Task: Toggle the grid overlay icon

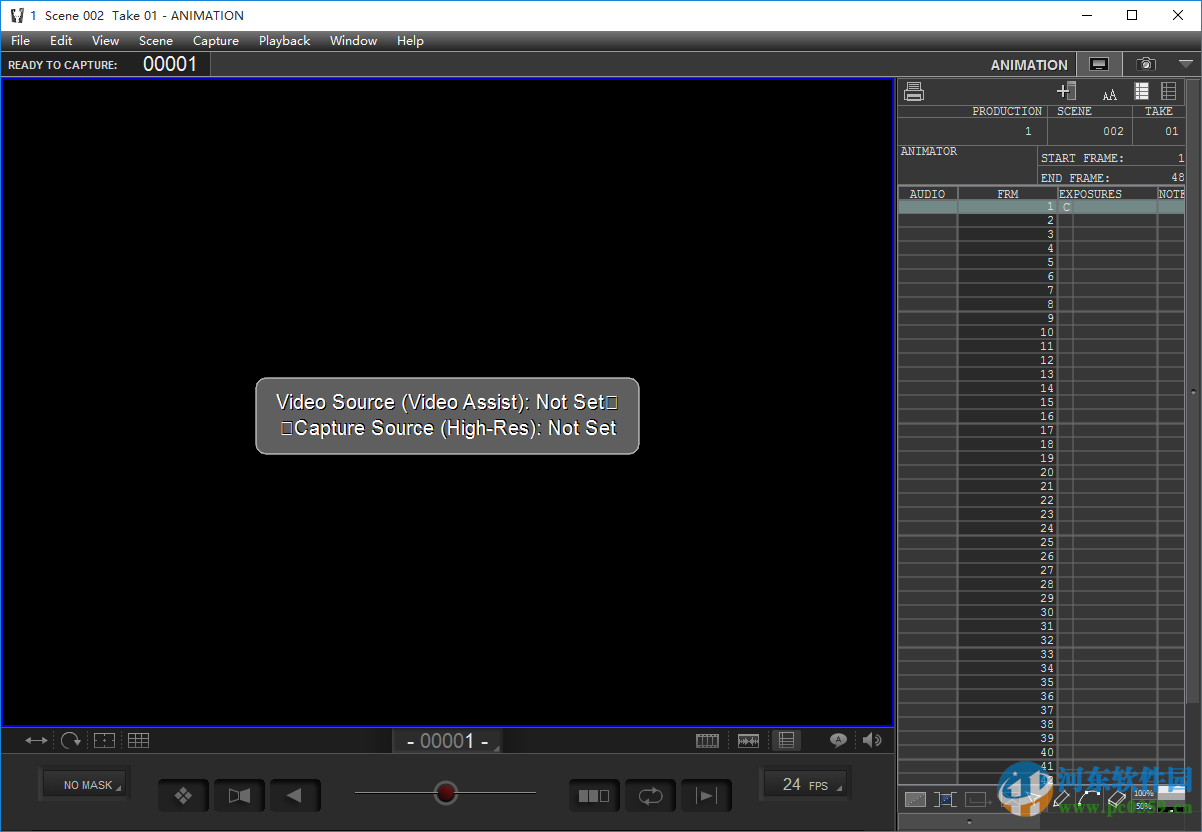Action: click(x=138, y=741)
